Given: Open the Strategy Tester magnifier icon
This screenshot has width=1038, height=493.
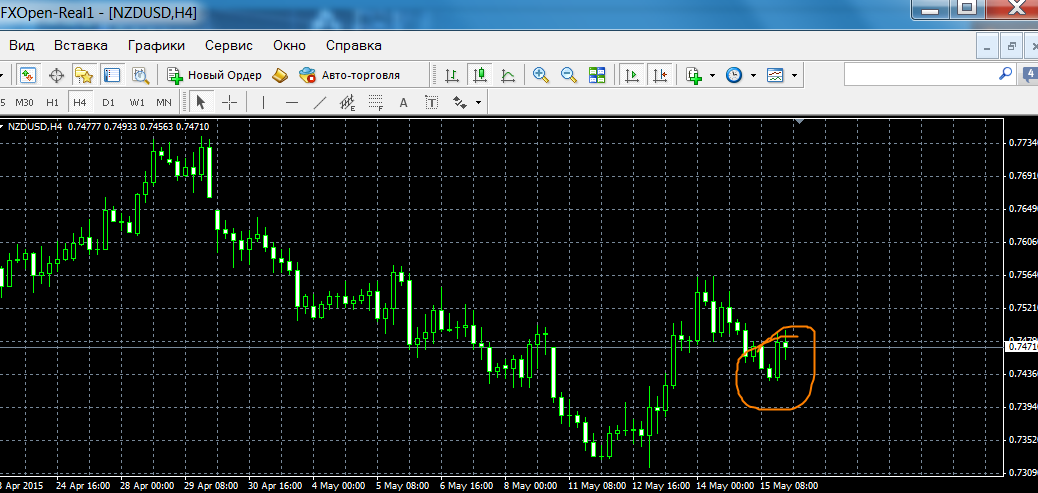Looking at the screenshot, I should point(140,75).
